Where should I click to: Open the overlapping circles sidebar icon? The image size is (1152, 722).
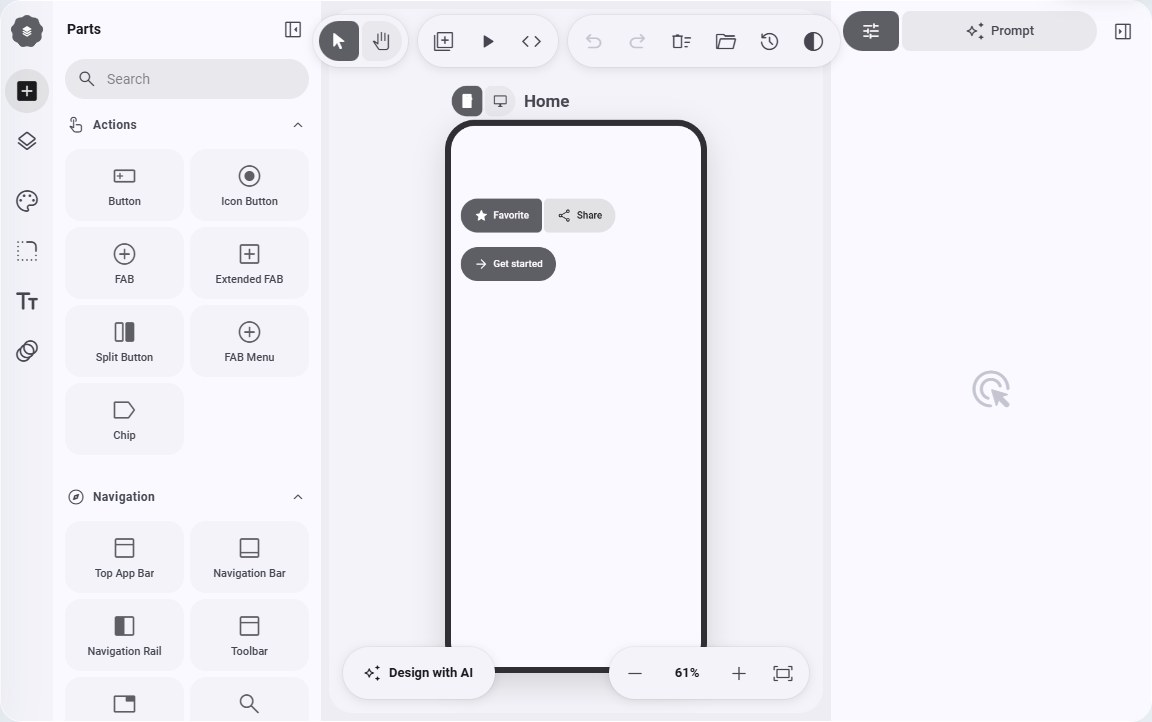pos(27,351)
